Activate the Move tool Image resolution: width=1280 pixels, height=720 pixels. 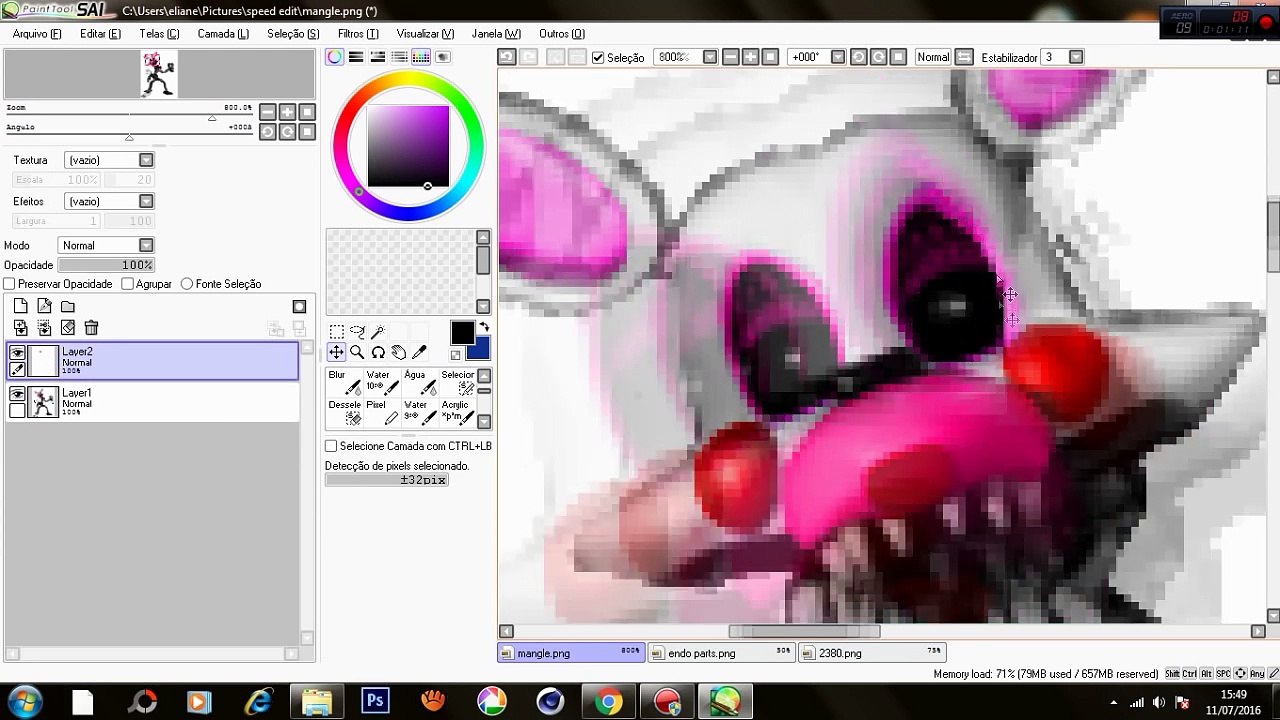pyautogui.click(x=336, y=352)
